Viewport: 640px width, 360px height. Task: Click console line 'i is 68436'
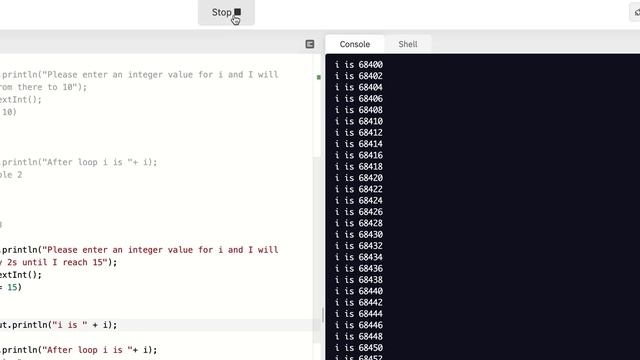pos(359,269)
